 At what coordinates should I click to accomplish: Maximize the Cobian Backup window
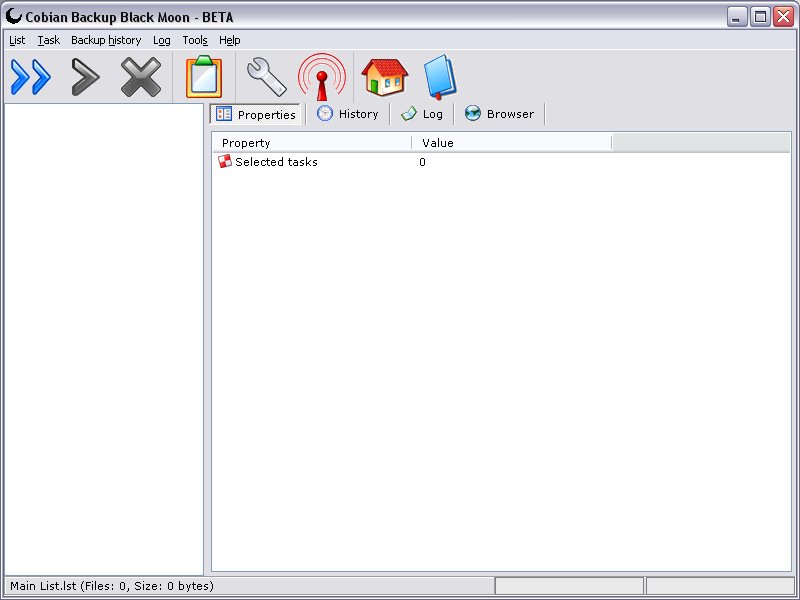point(760,17)
